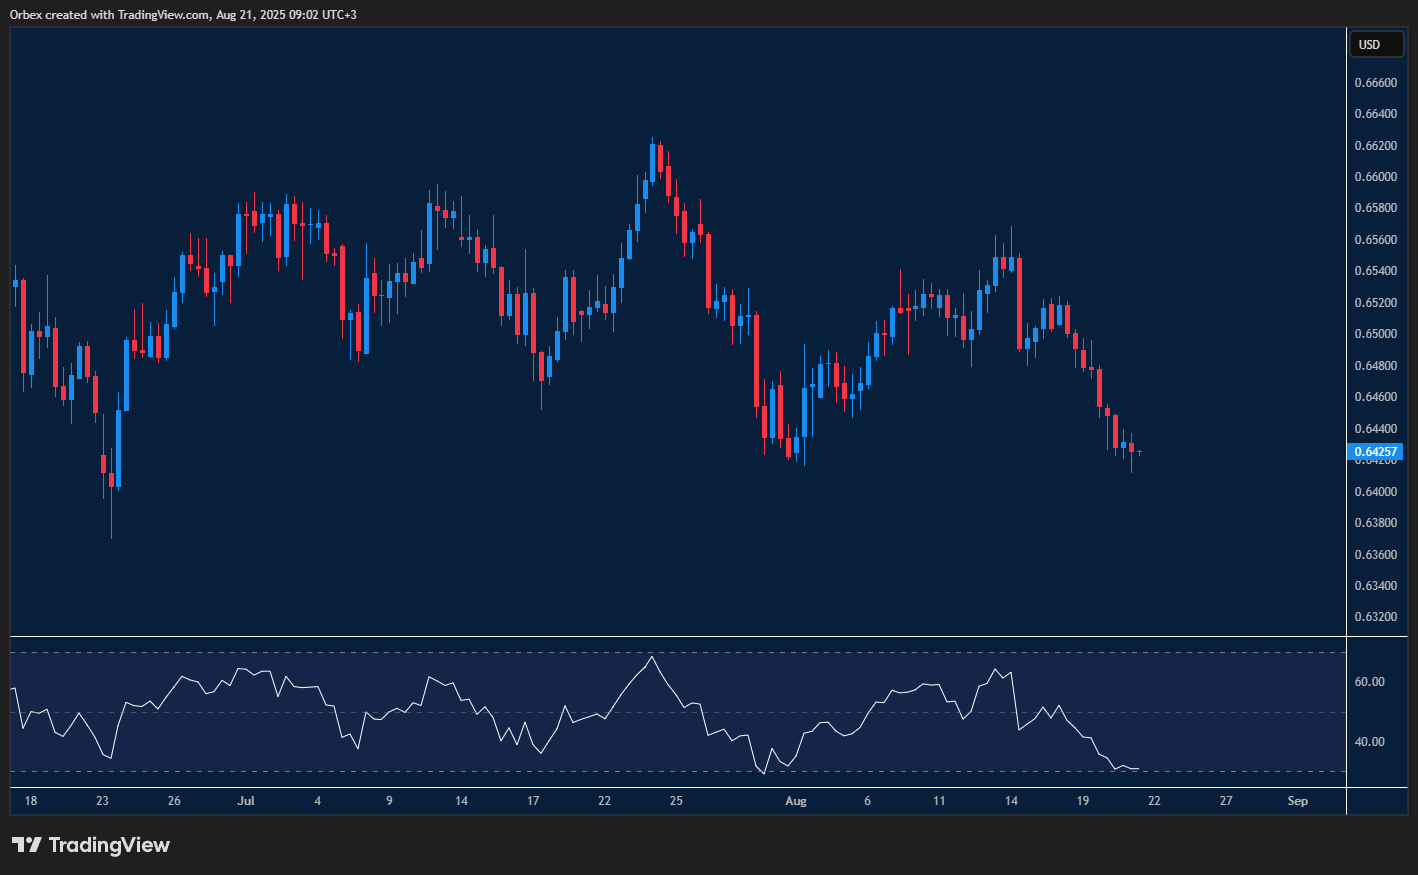Select the Jul label on time axis

pyautogui.click(x=246, y=801)
